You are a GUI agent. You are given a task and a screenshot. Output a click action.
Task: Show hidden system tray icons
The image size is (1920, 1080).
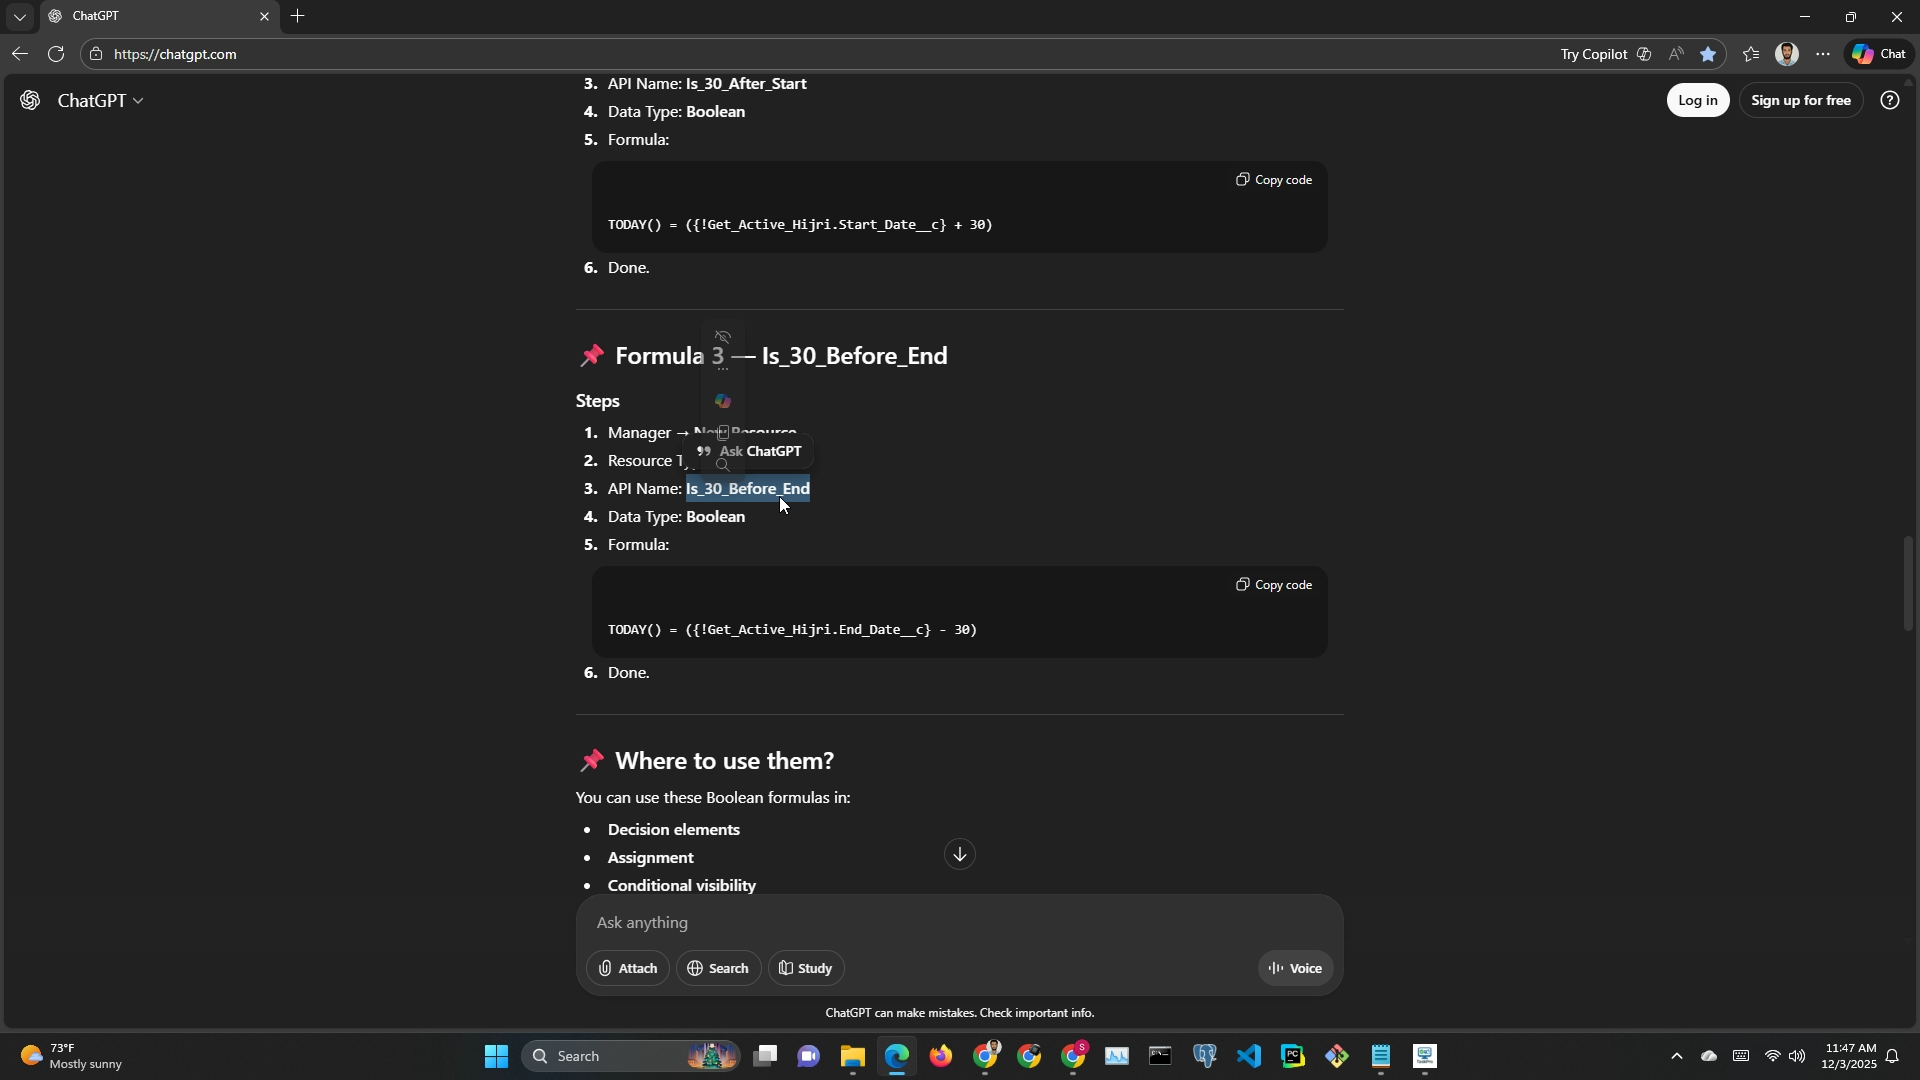(1677, 1057)
